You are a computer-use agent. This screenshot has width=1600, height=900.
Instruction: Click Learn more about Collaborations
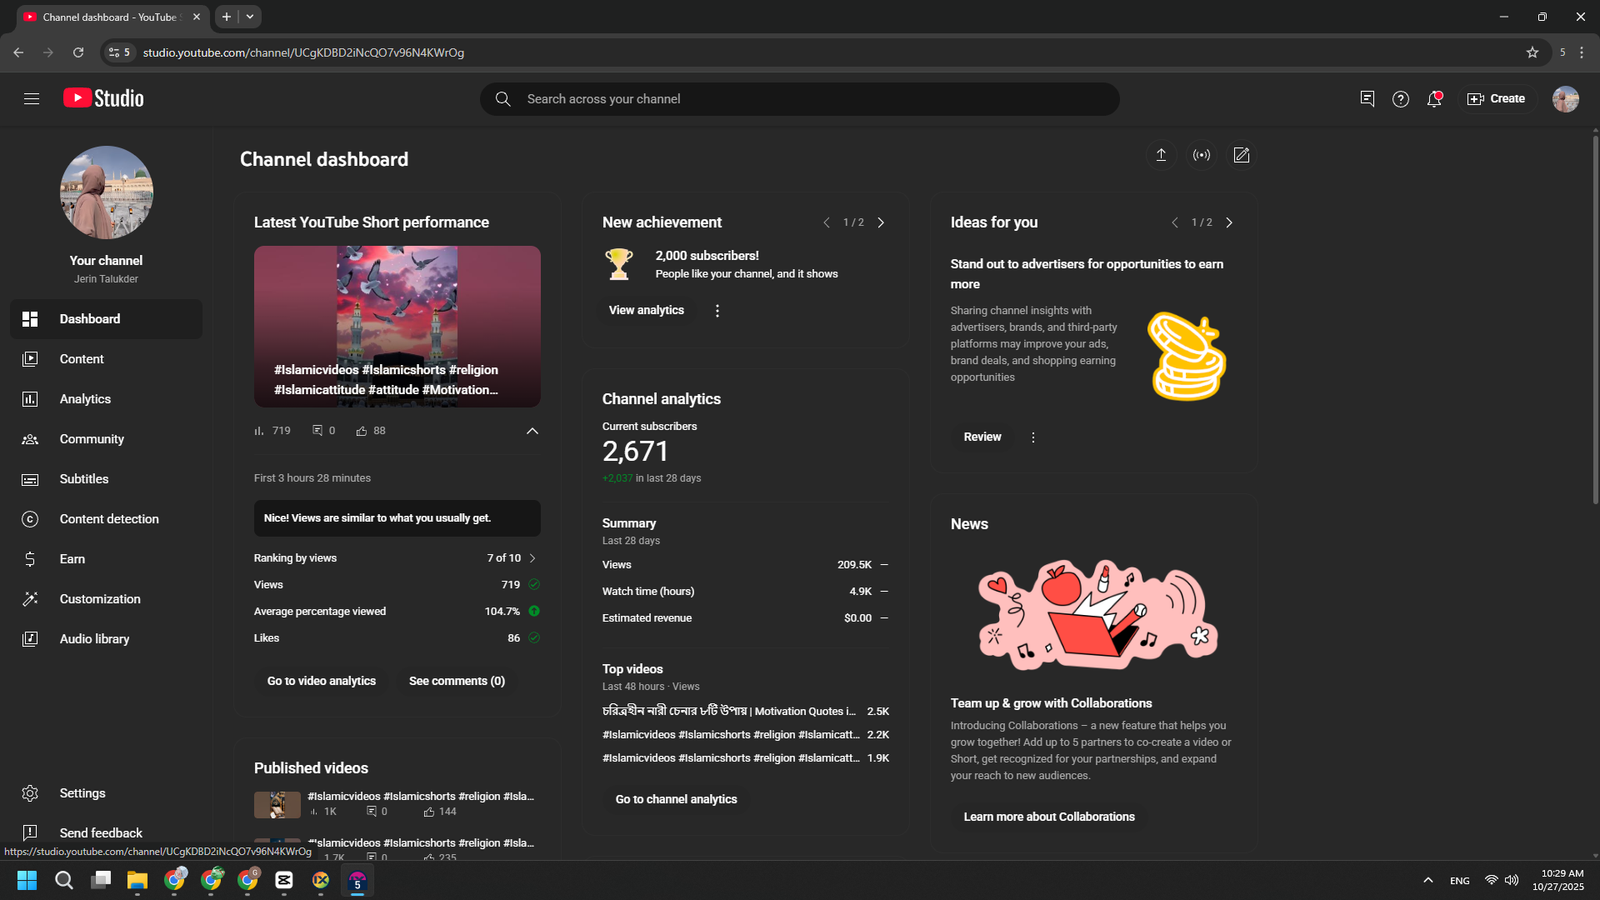point(1049,817)
